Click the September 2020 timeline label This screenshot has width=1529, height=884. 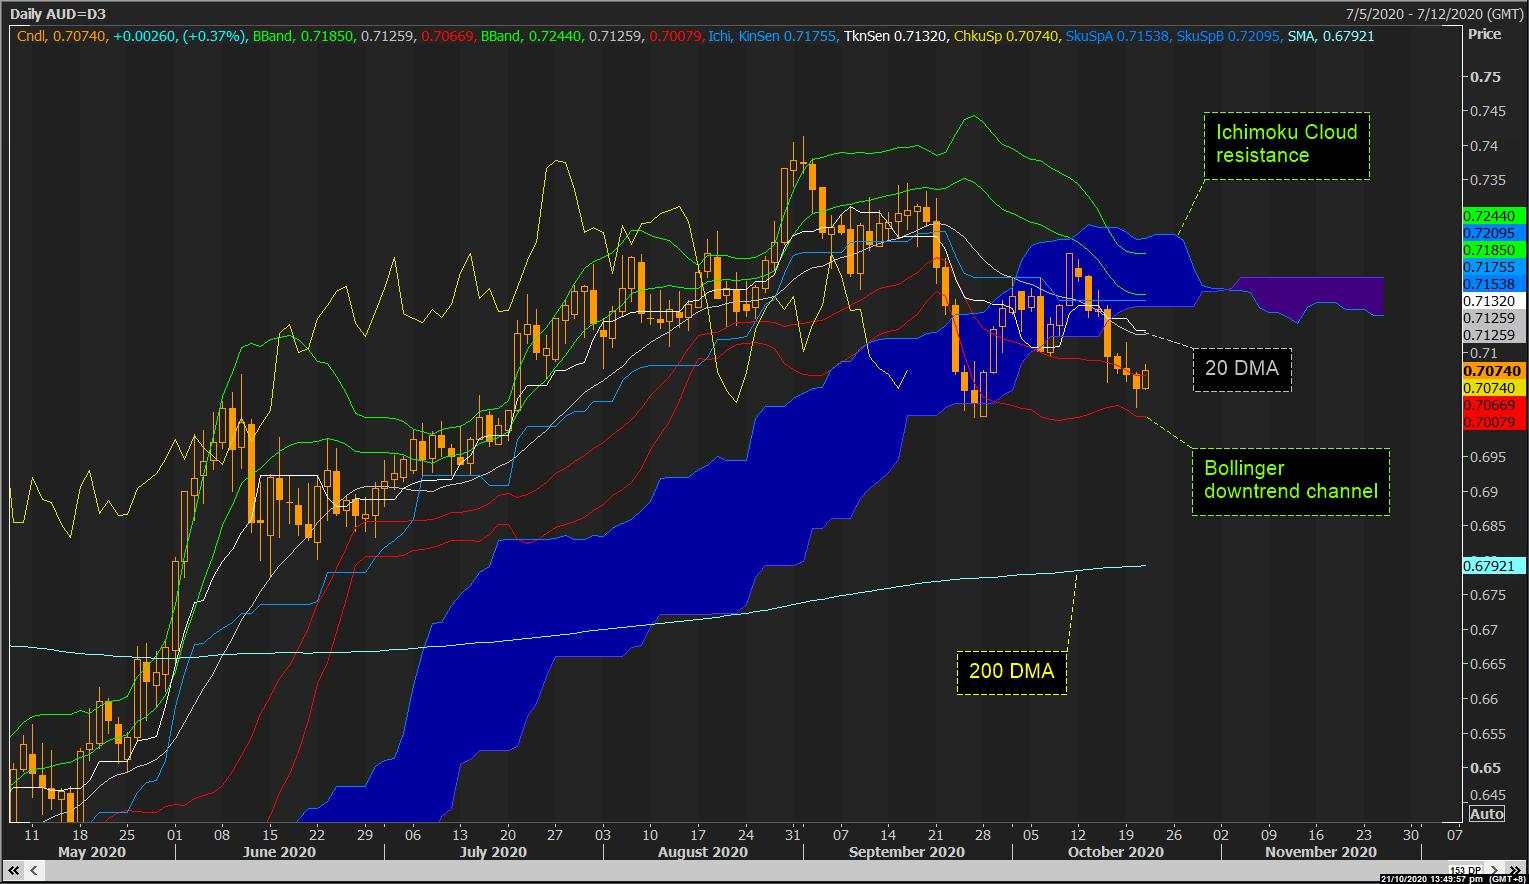click(906, 852)
